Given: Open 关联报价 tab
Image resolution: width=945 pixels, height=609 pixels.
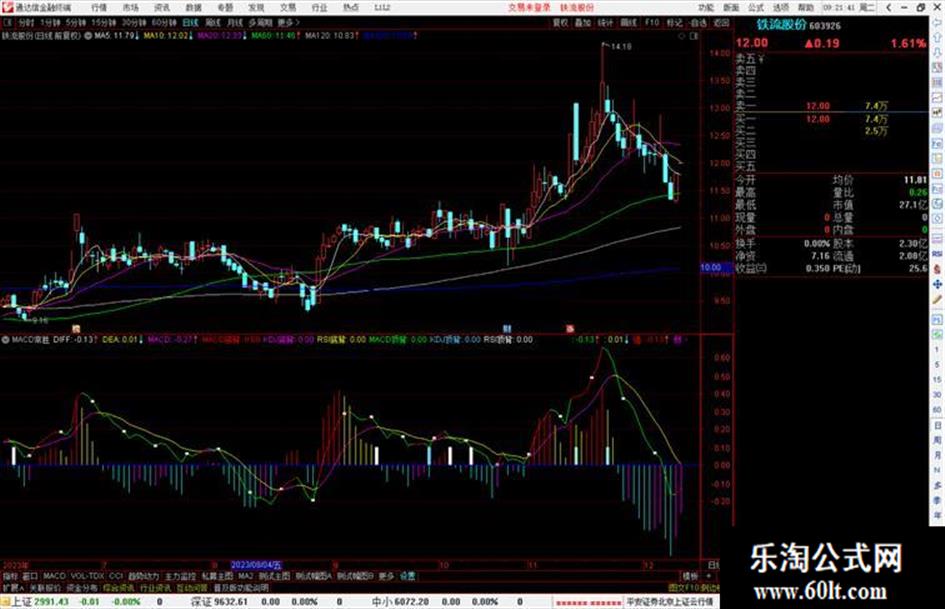Looking at the screenshot, I should coord(45,587).
